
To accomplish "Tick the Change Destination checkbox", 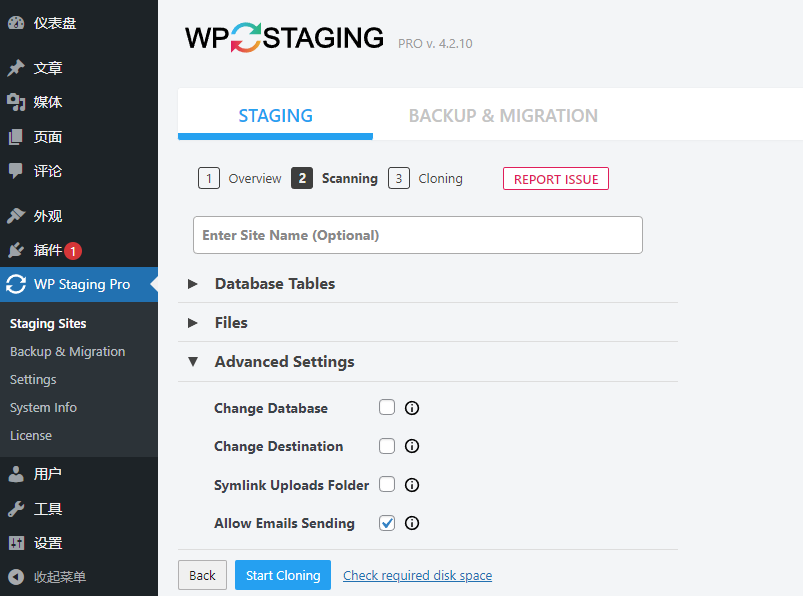I will tap(387, 446).
